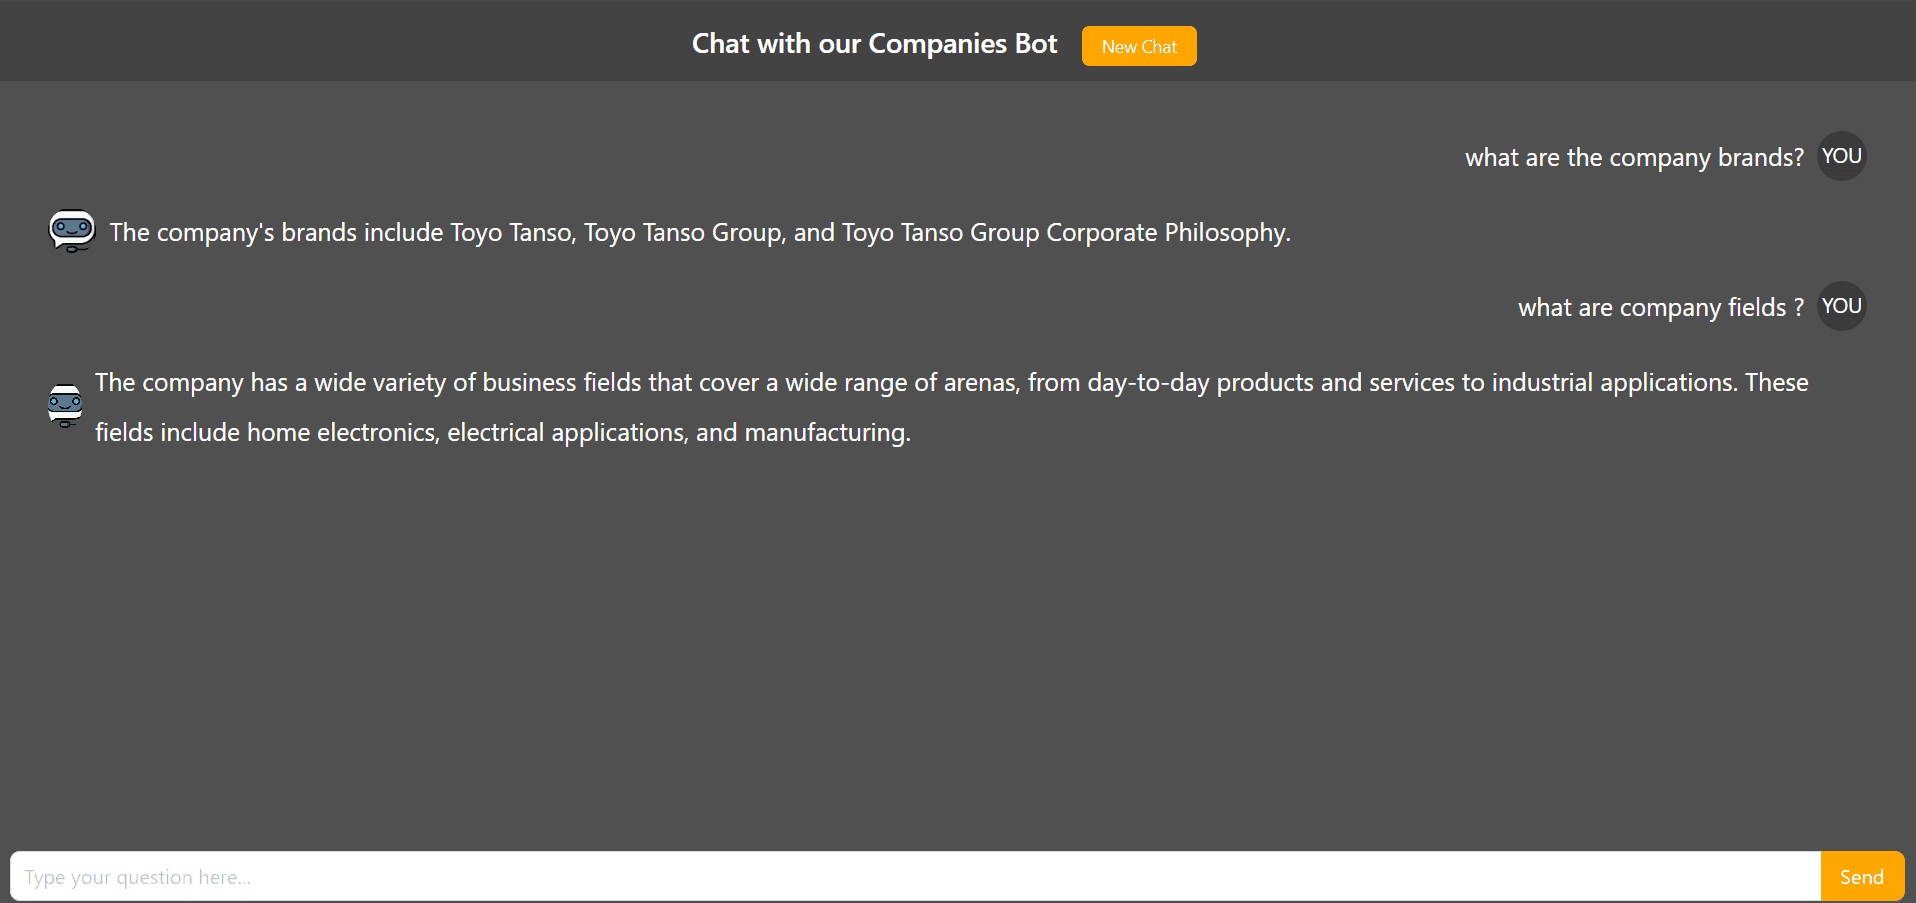Image resolution: width=1916 pixels, height=903 pixels.
Task: Start a conversation with New Chat button
Action: pyautogui.click(x=1139, y=46)
